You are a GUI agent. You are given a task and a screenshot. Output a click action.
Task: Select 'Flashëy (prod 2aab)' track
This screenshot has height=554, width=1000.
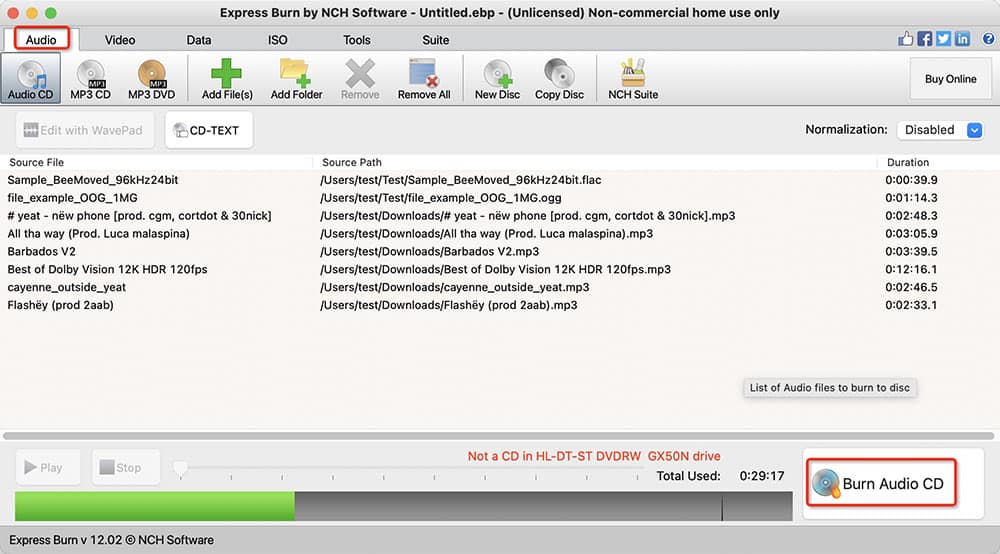(x=60, y=305)
